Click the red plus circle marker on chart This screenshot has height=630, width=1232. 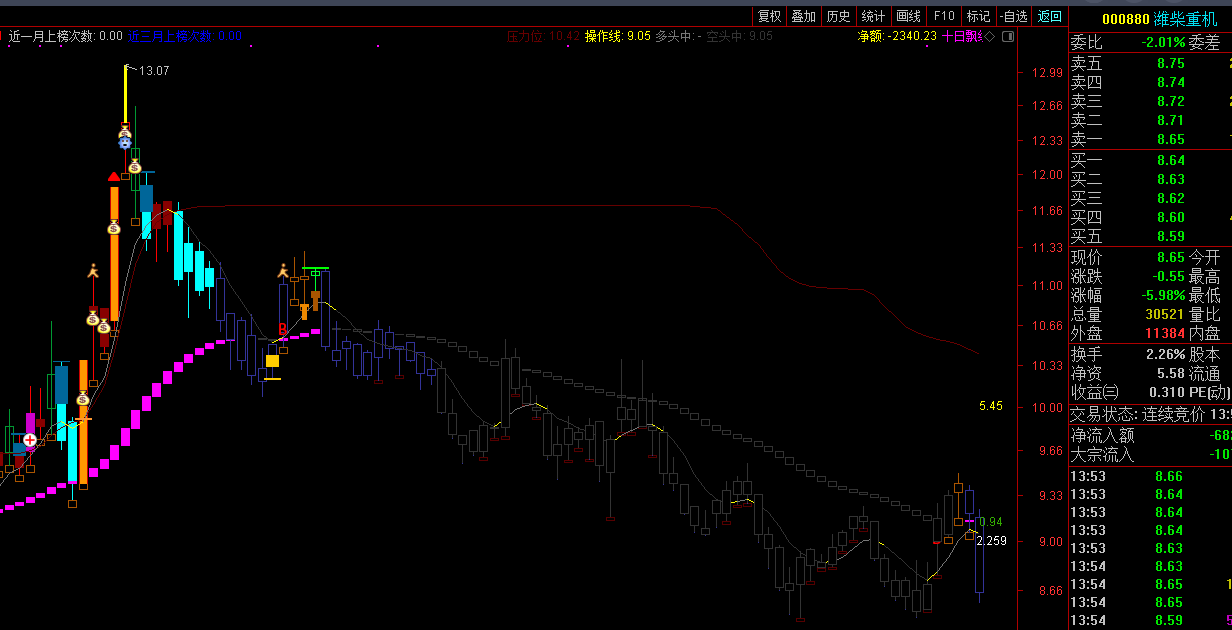point(30,439)
